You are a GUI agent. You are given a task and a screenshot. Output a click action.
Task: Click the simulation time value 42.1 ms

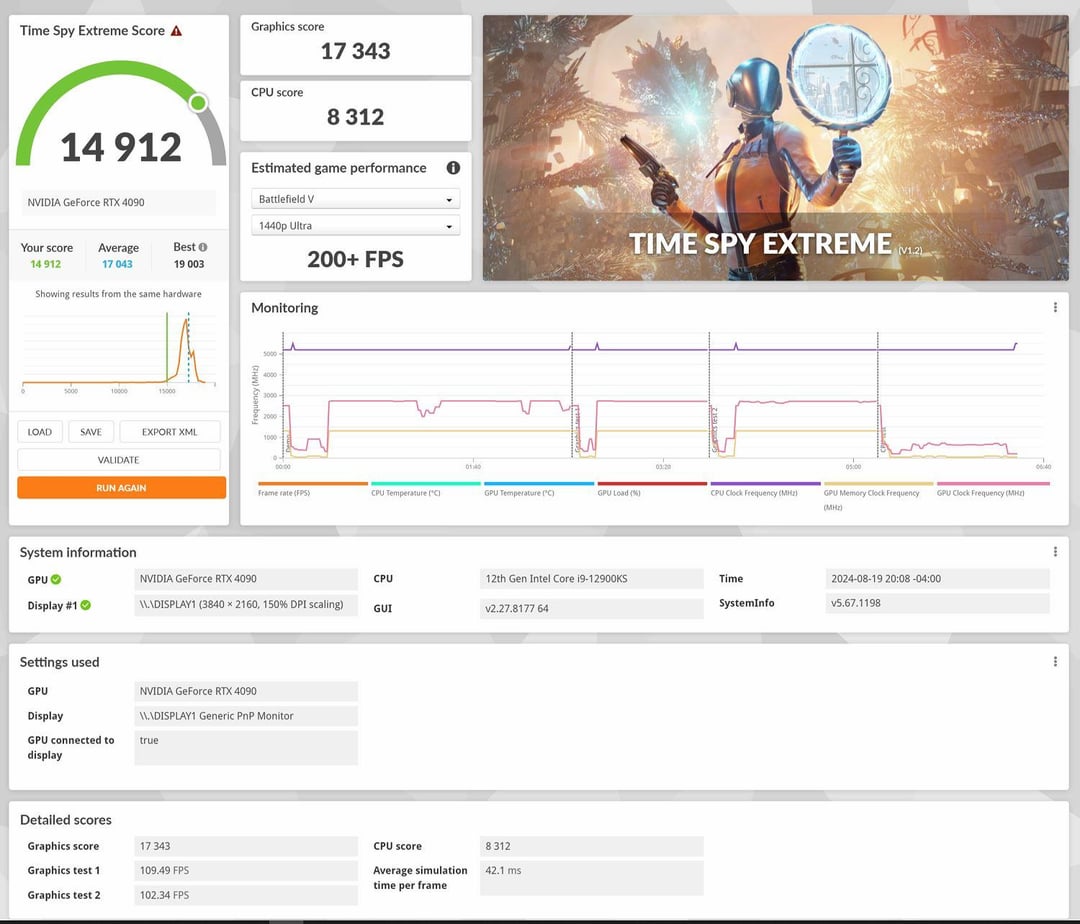[592, 878]
